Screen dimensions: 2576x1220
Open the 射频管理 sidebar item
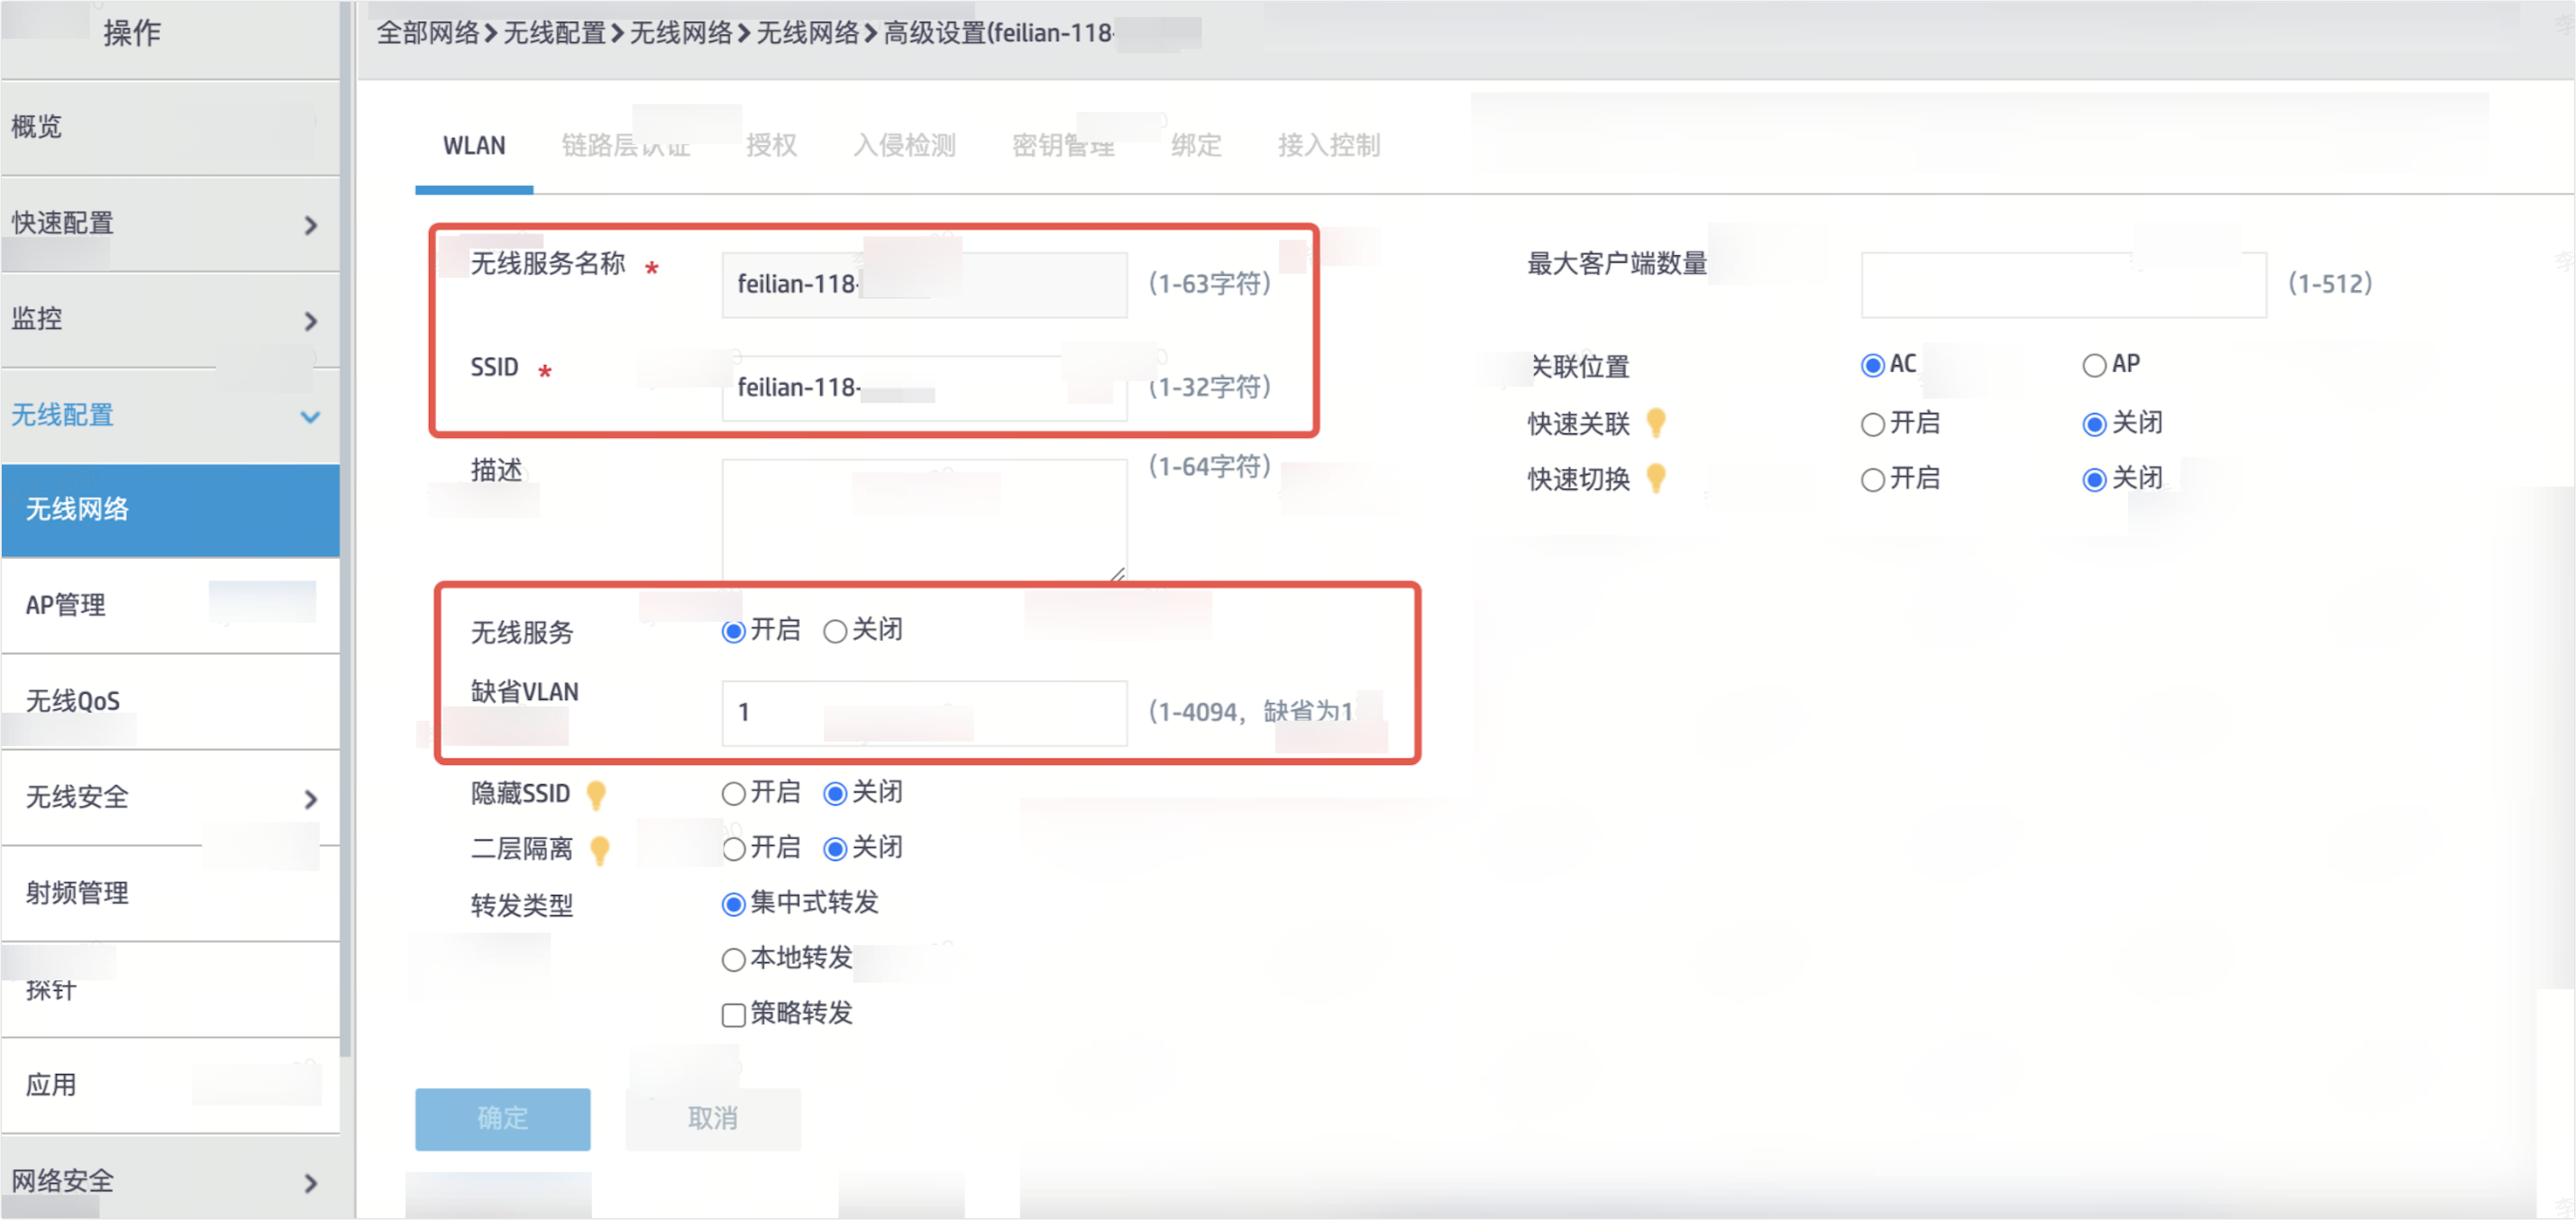170,894
